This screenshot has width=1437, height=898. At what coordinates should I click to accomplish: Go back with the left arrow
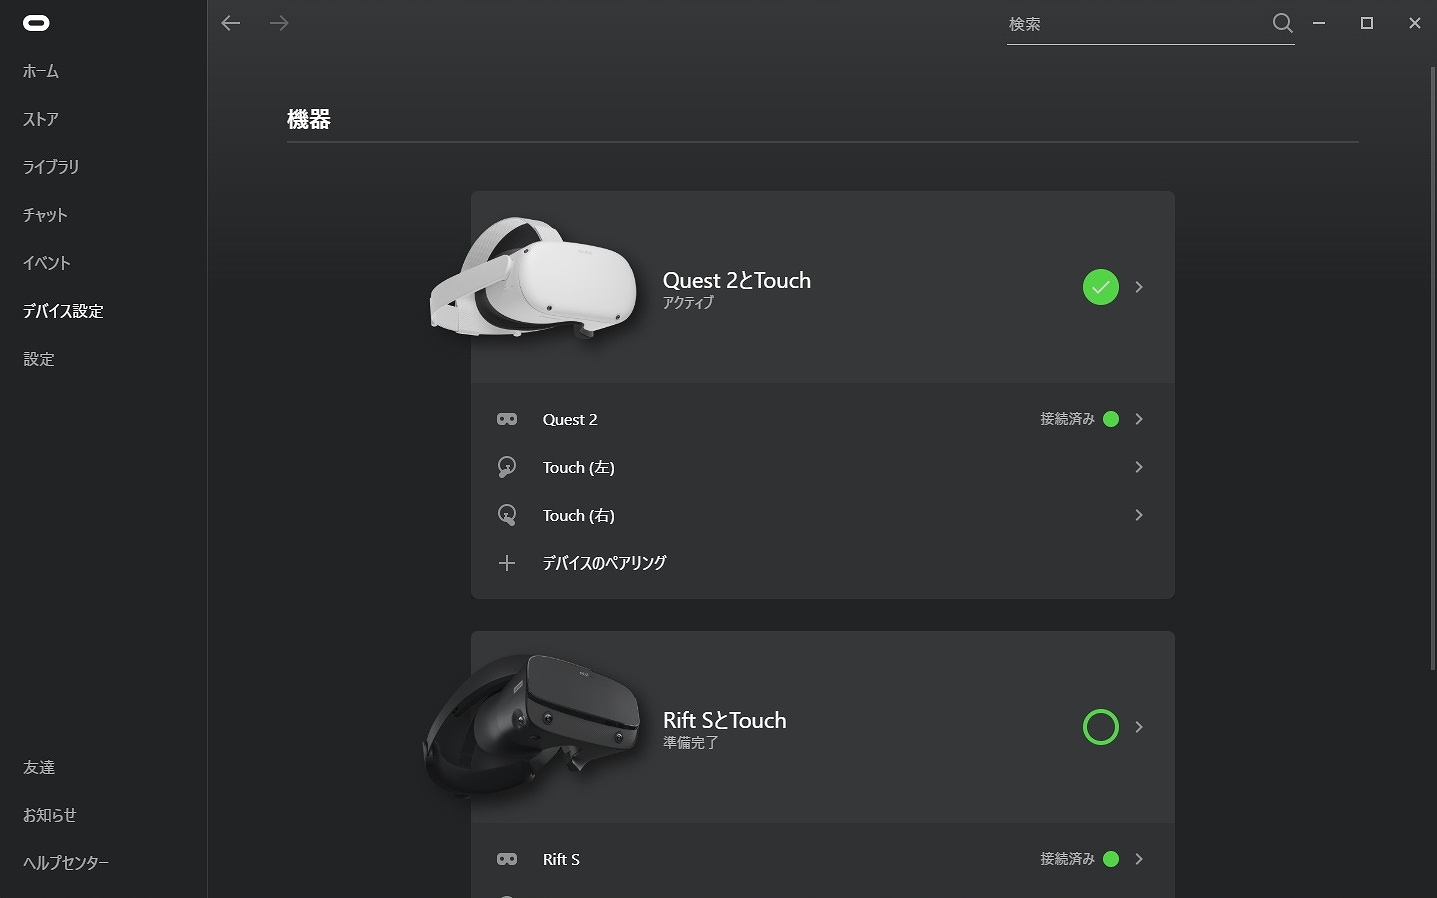231,23
